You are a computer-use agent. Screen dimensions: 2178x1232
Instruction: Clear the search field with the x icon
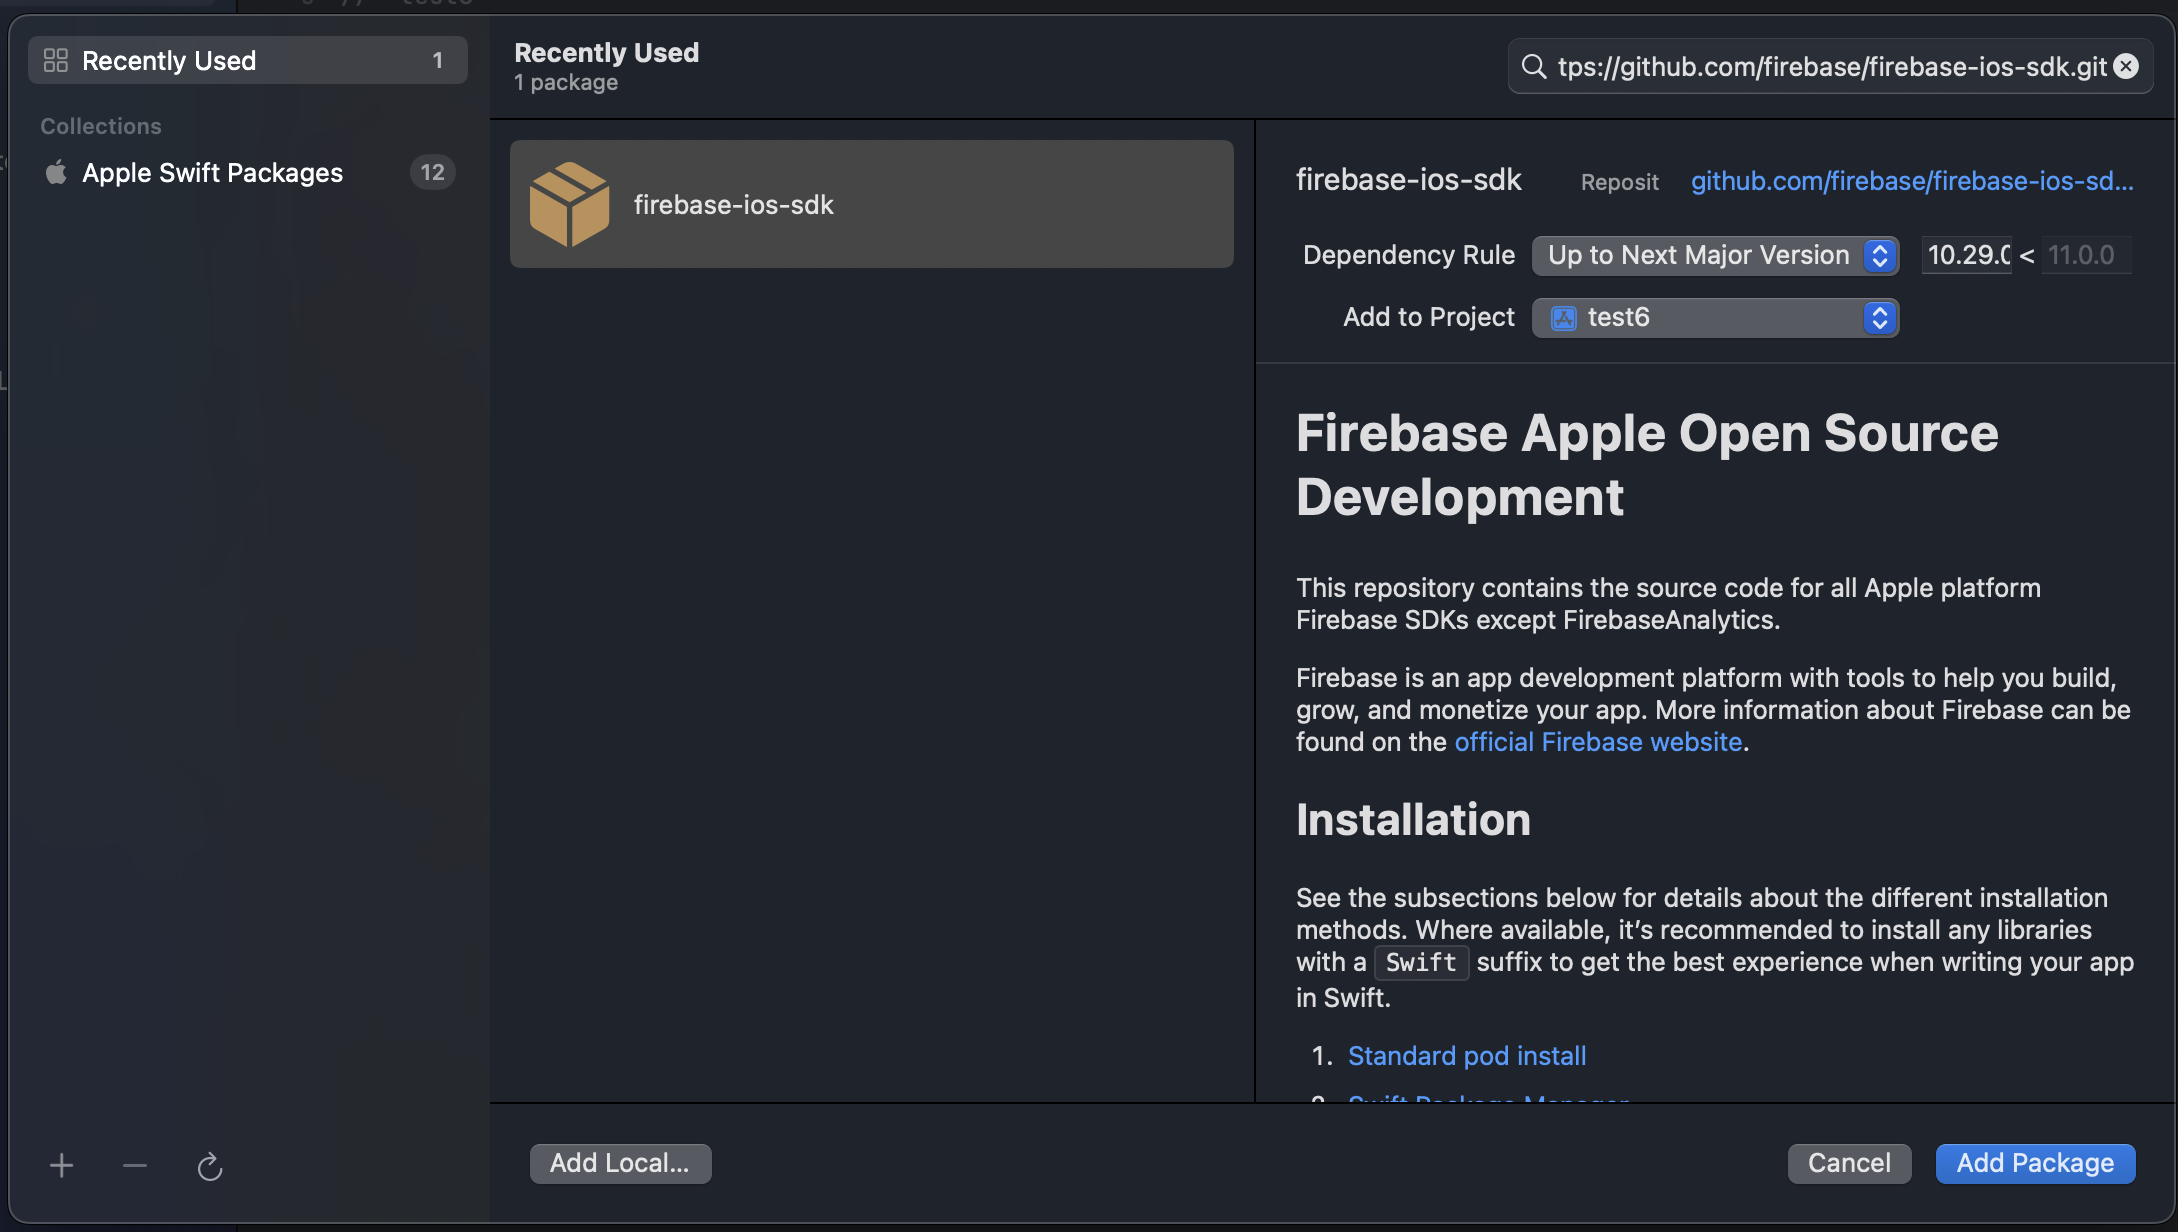(x=2125, y=66)
